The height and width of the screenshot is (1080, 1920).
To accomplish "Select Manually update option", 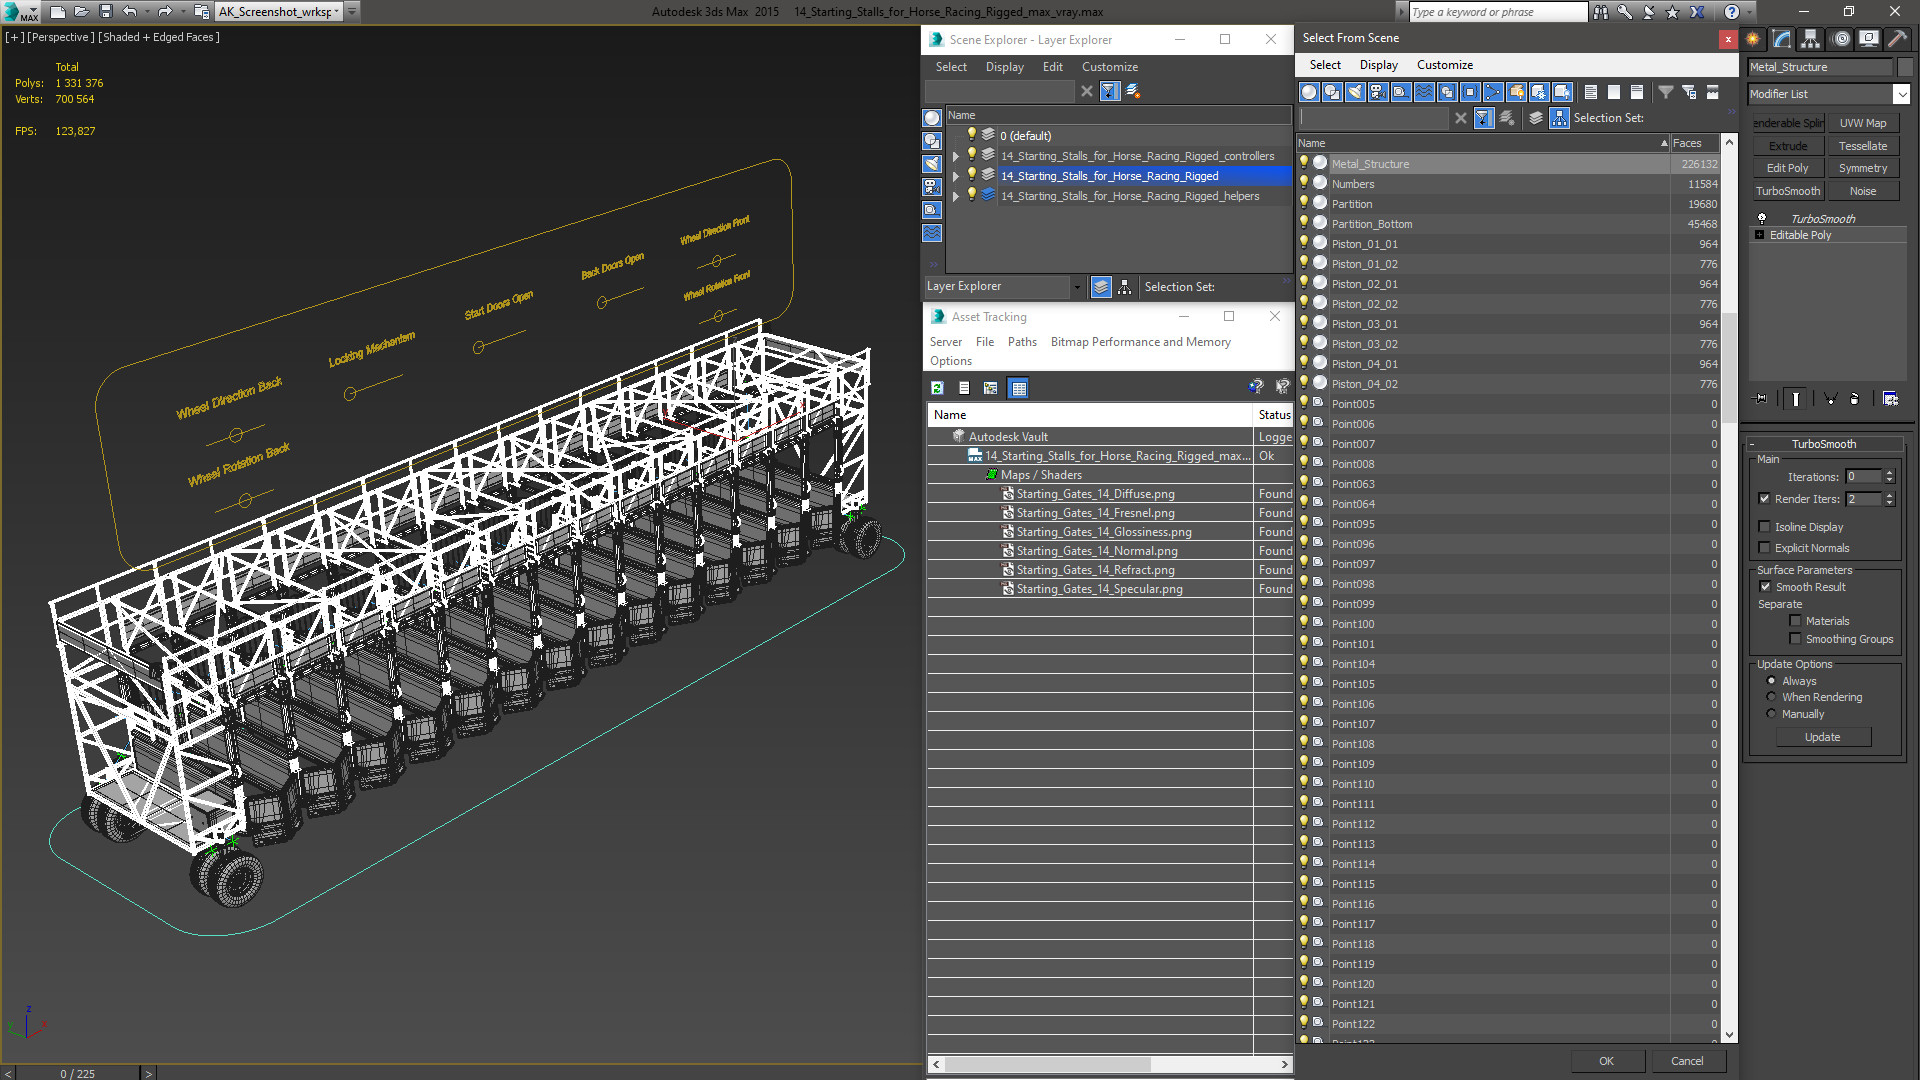I will (x=1772, y=714).
